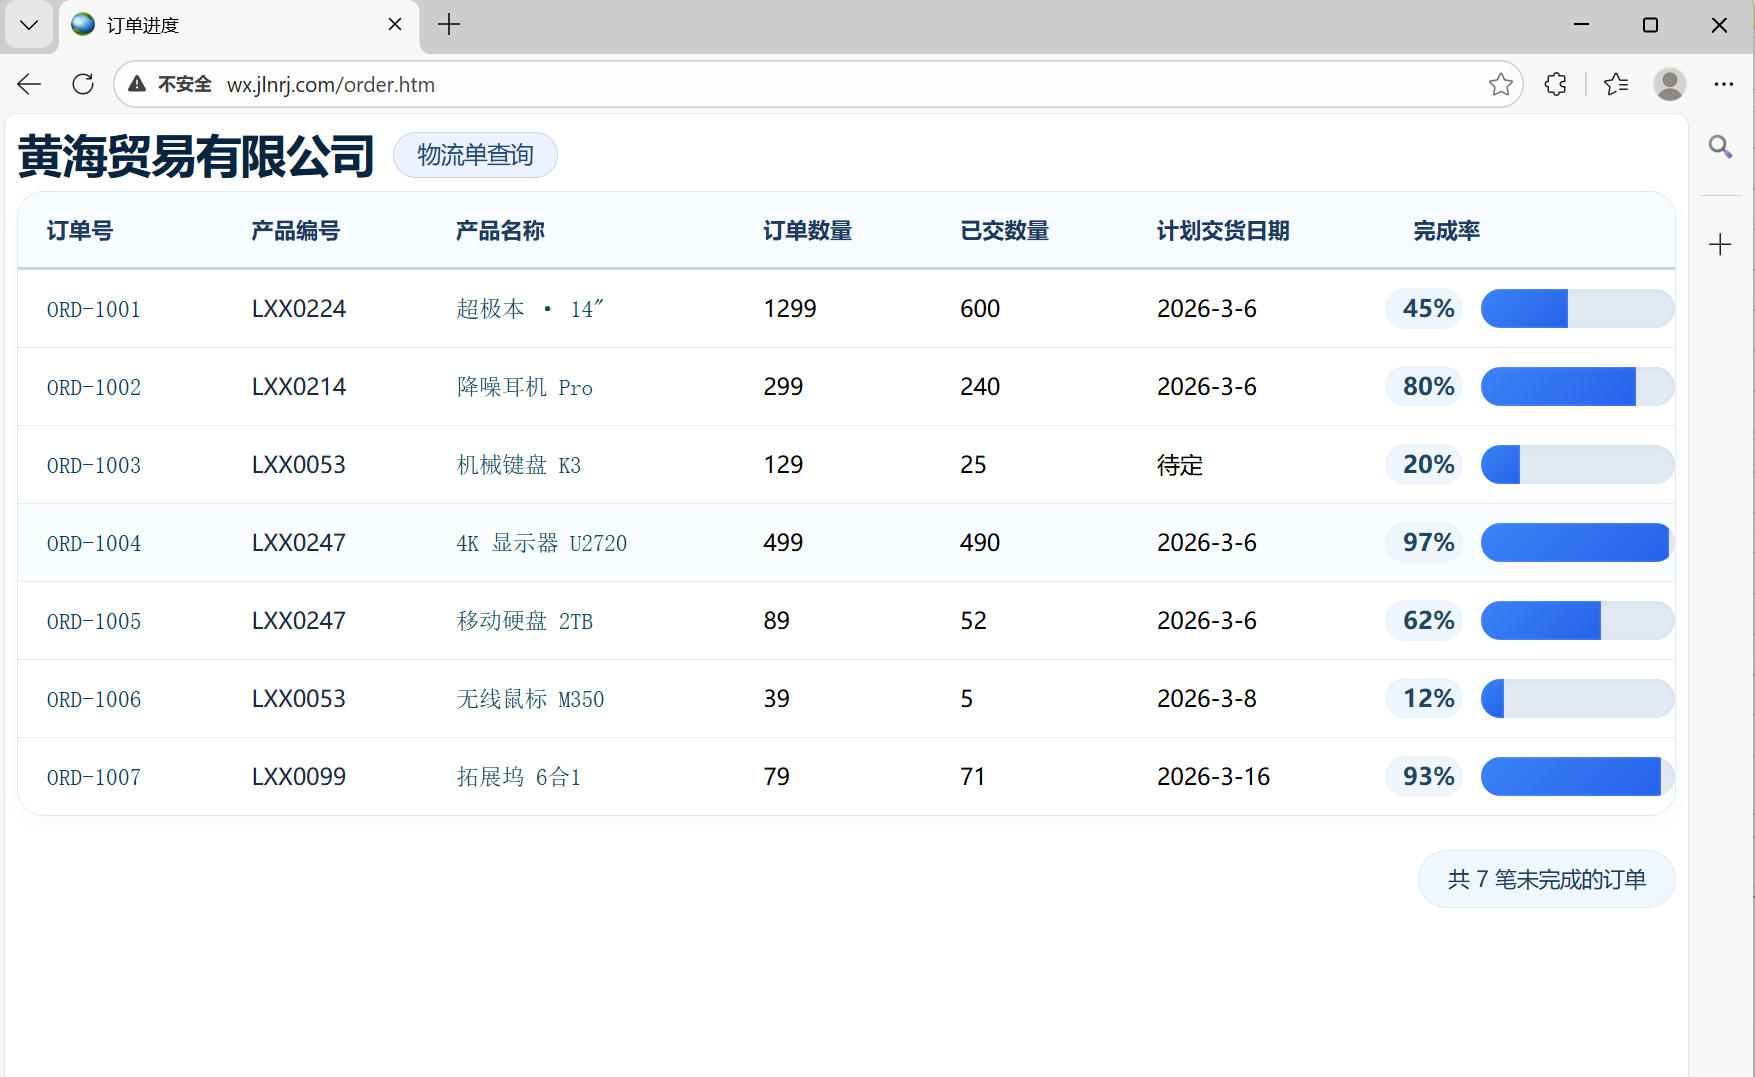Close the 订单进度 tab
Screen dimensions: 1755x1077
(395, 25)
